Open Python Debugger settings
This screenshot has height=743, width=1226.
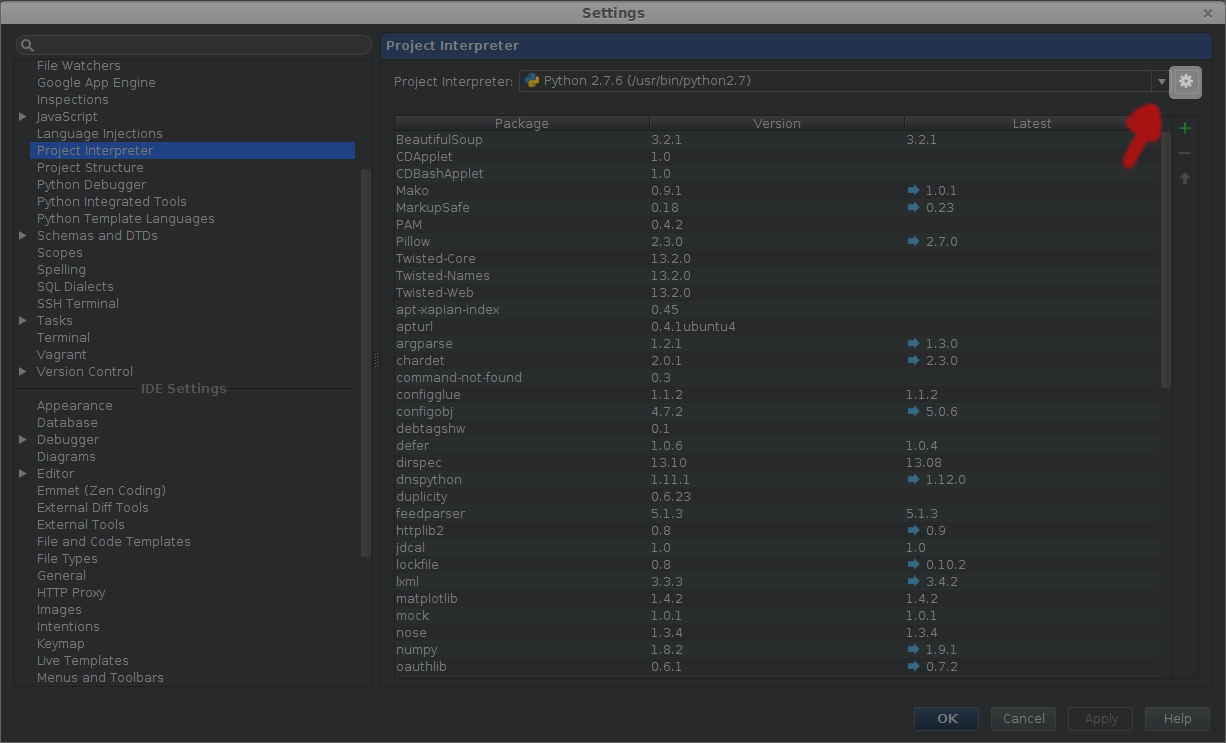coord(91,185)
